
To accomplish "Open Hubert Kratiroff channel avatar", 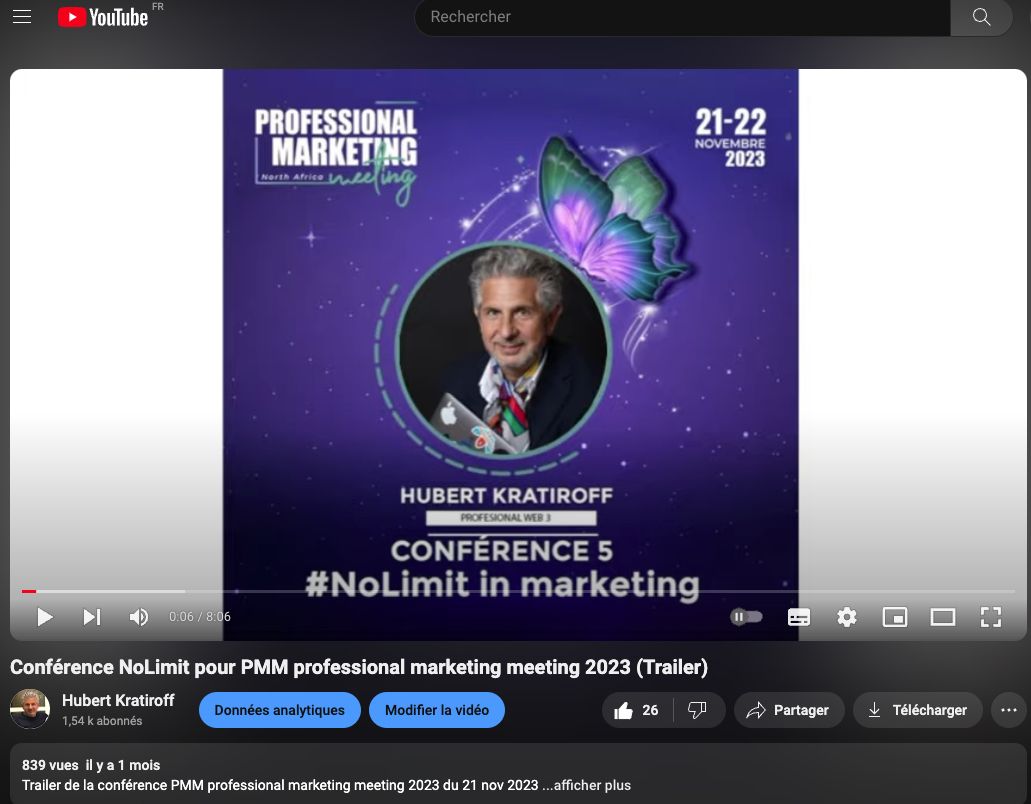I will click(x=30, y=709).
